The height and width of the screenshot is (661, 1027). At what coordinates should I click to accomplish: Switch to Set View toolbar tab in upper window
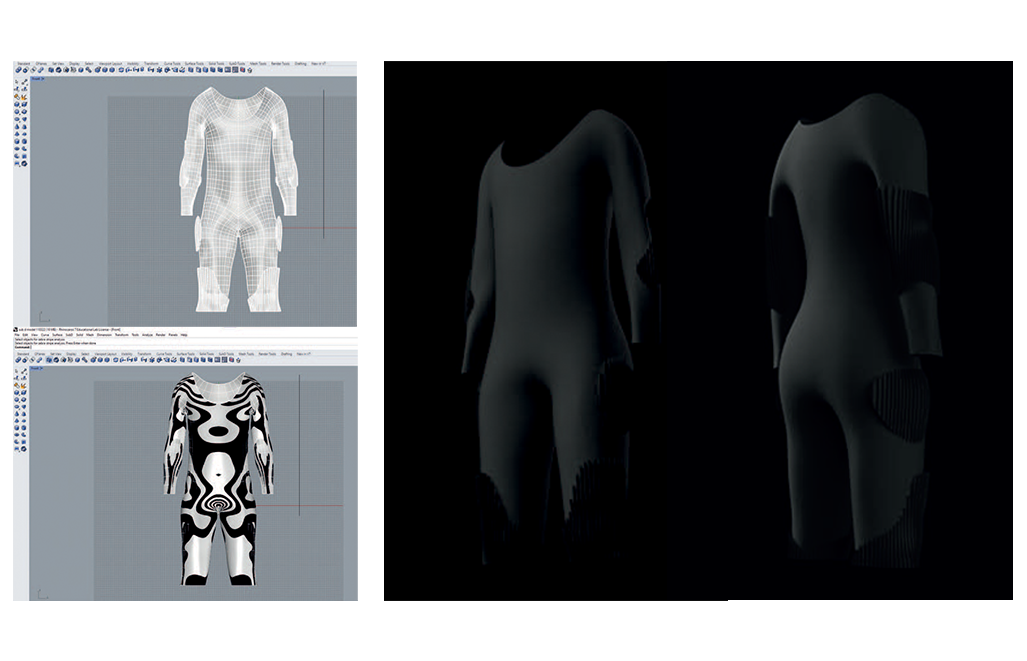[x=58, y=64]
